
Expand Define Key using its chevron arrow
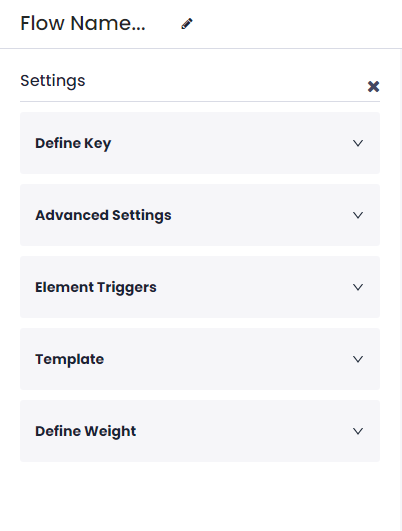click(358, 143)
